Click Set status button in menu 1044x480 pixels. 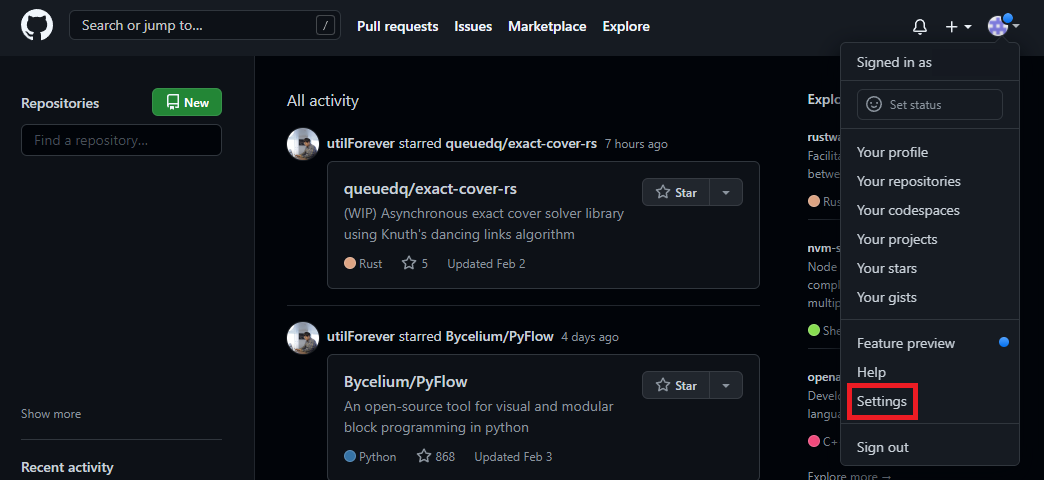[929, 105]
